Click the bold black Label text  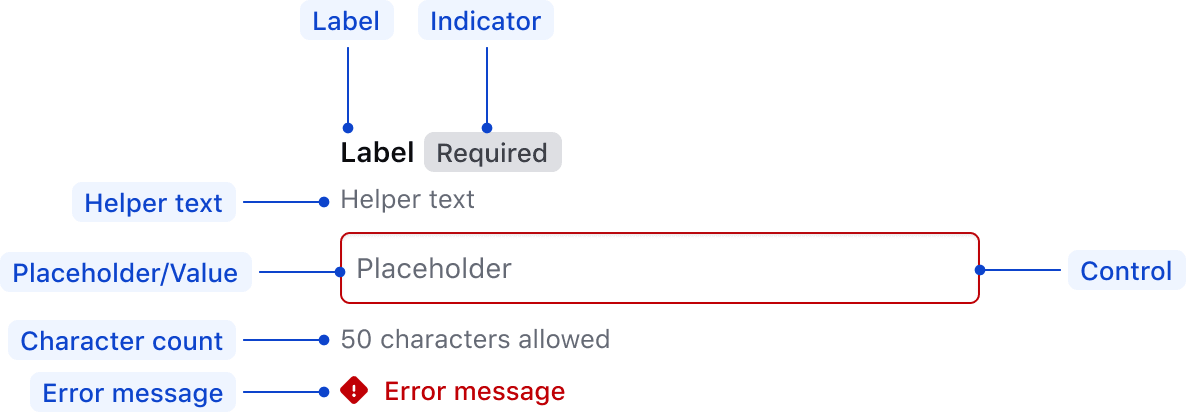pyautogui.click(x=377, y=153)
